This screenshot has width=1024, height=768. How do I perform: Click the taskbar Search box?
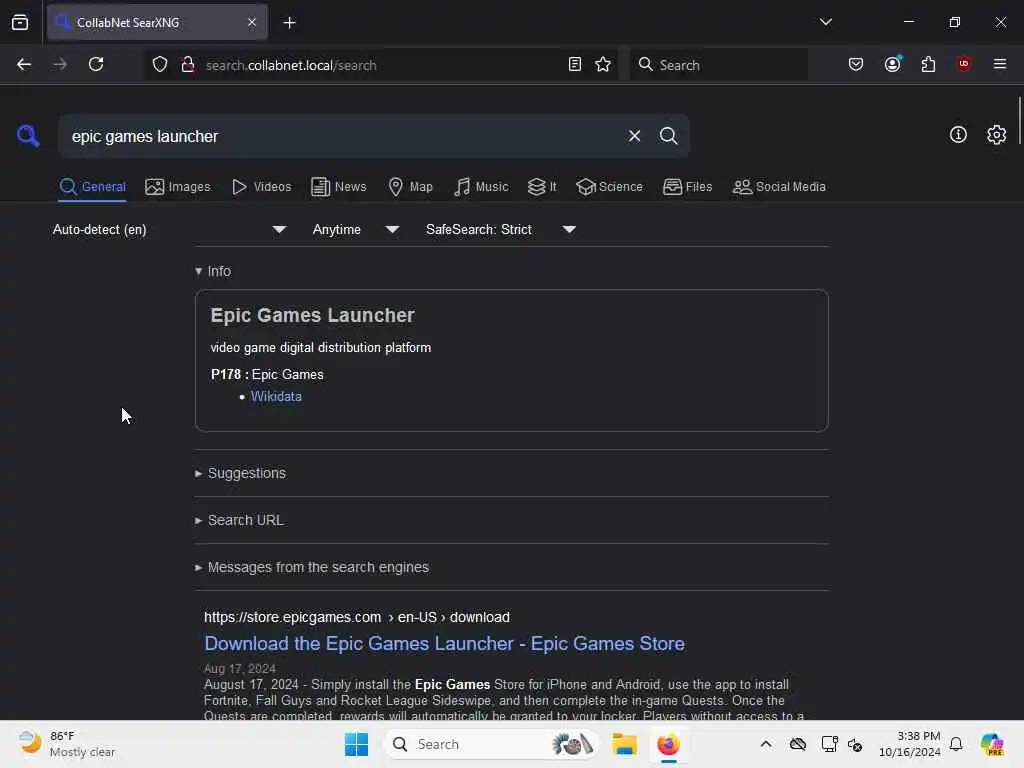[x=491, y=744]
